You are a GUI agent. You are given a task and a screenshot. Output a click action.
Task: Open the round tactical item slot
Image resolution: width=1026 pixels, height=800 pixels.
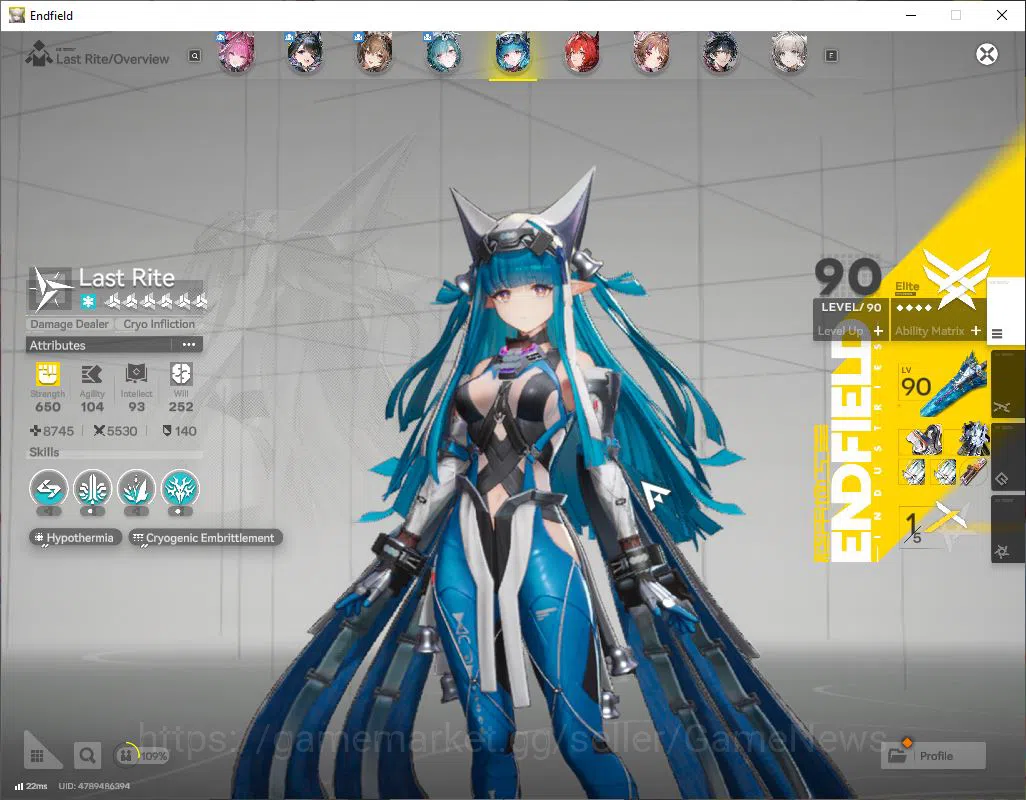coord(973,472)
